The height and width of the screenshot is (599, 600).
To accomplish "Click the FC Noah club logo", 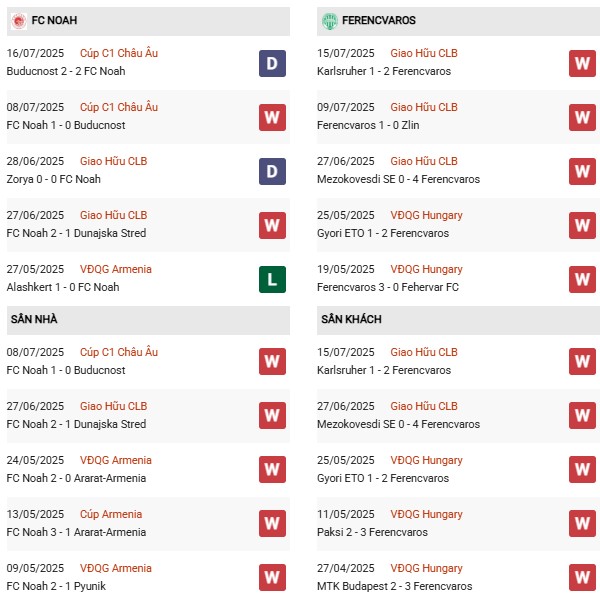I will (17, 20).
